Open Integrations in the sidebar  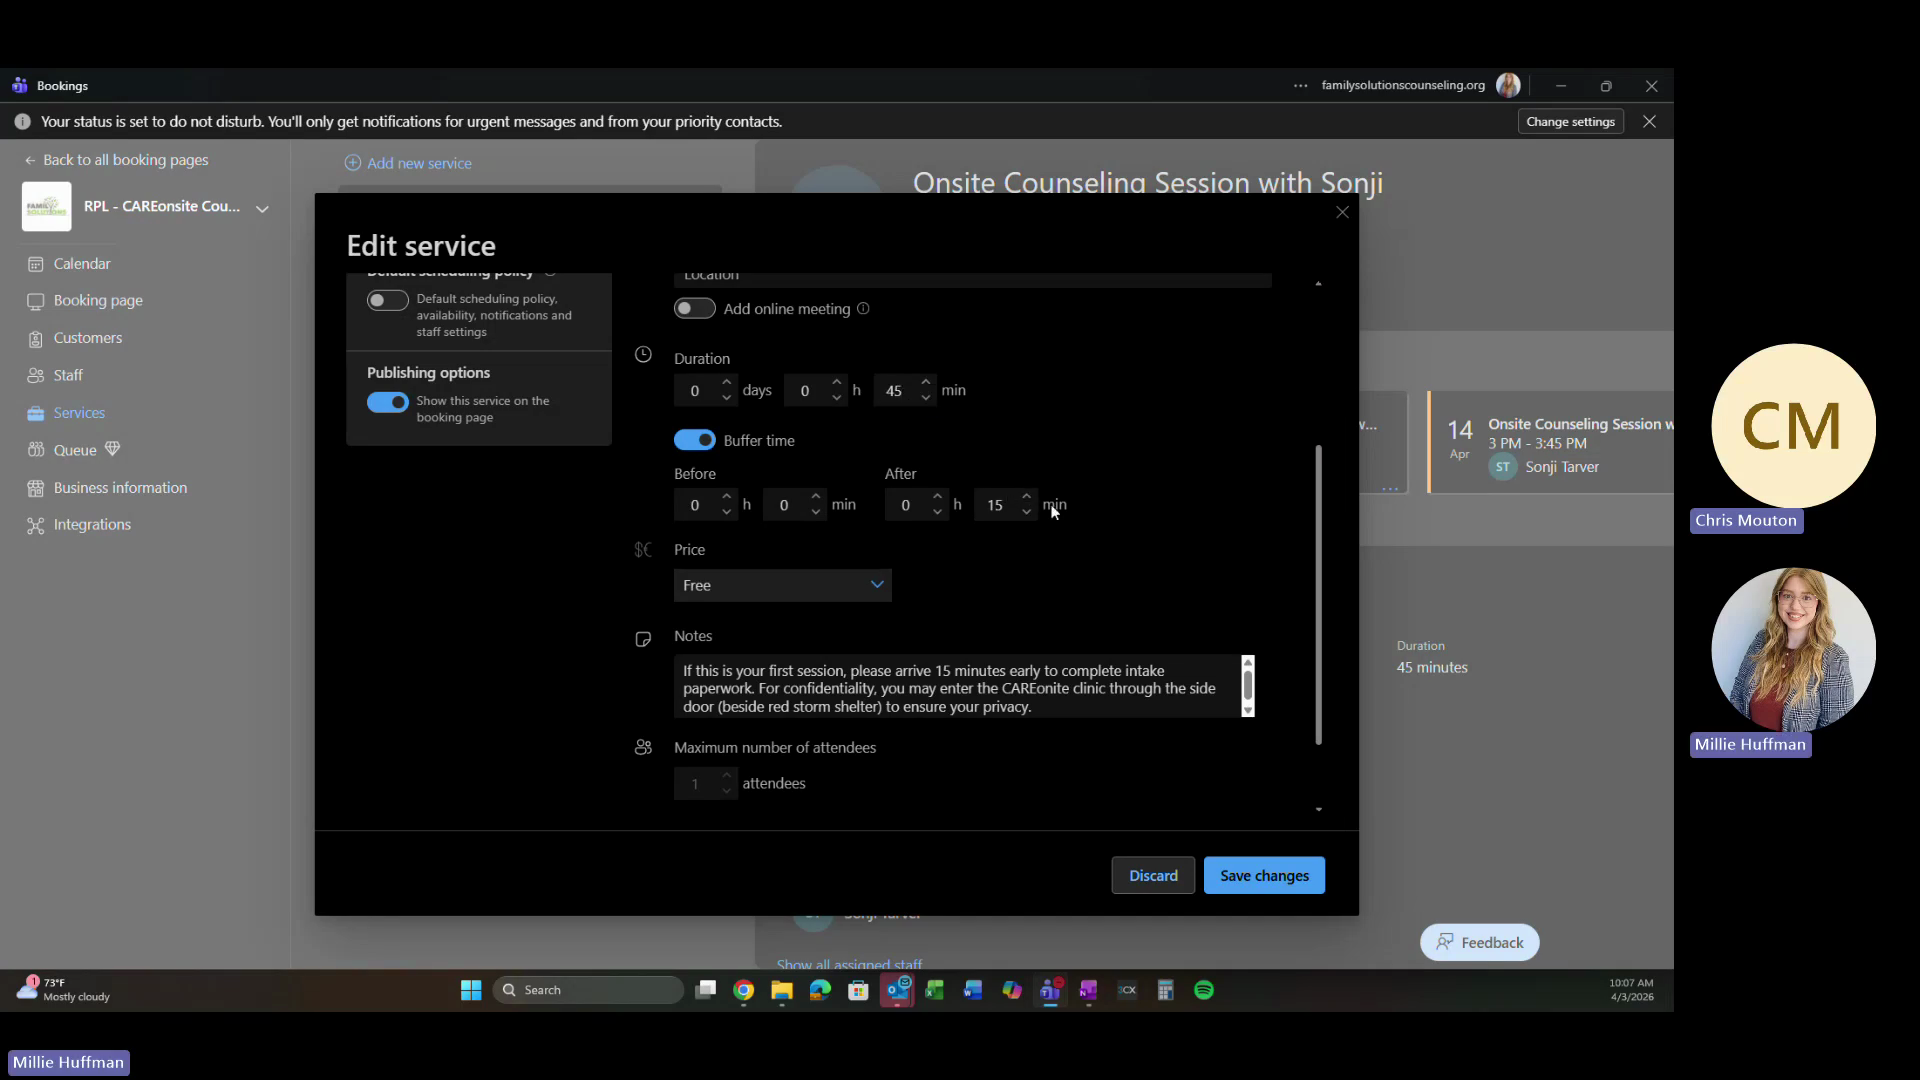click(x=92, y=525)
